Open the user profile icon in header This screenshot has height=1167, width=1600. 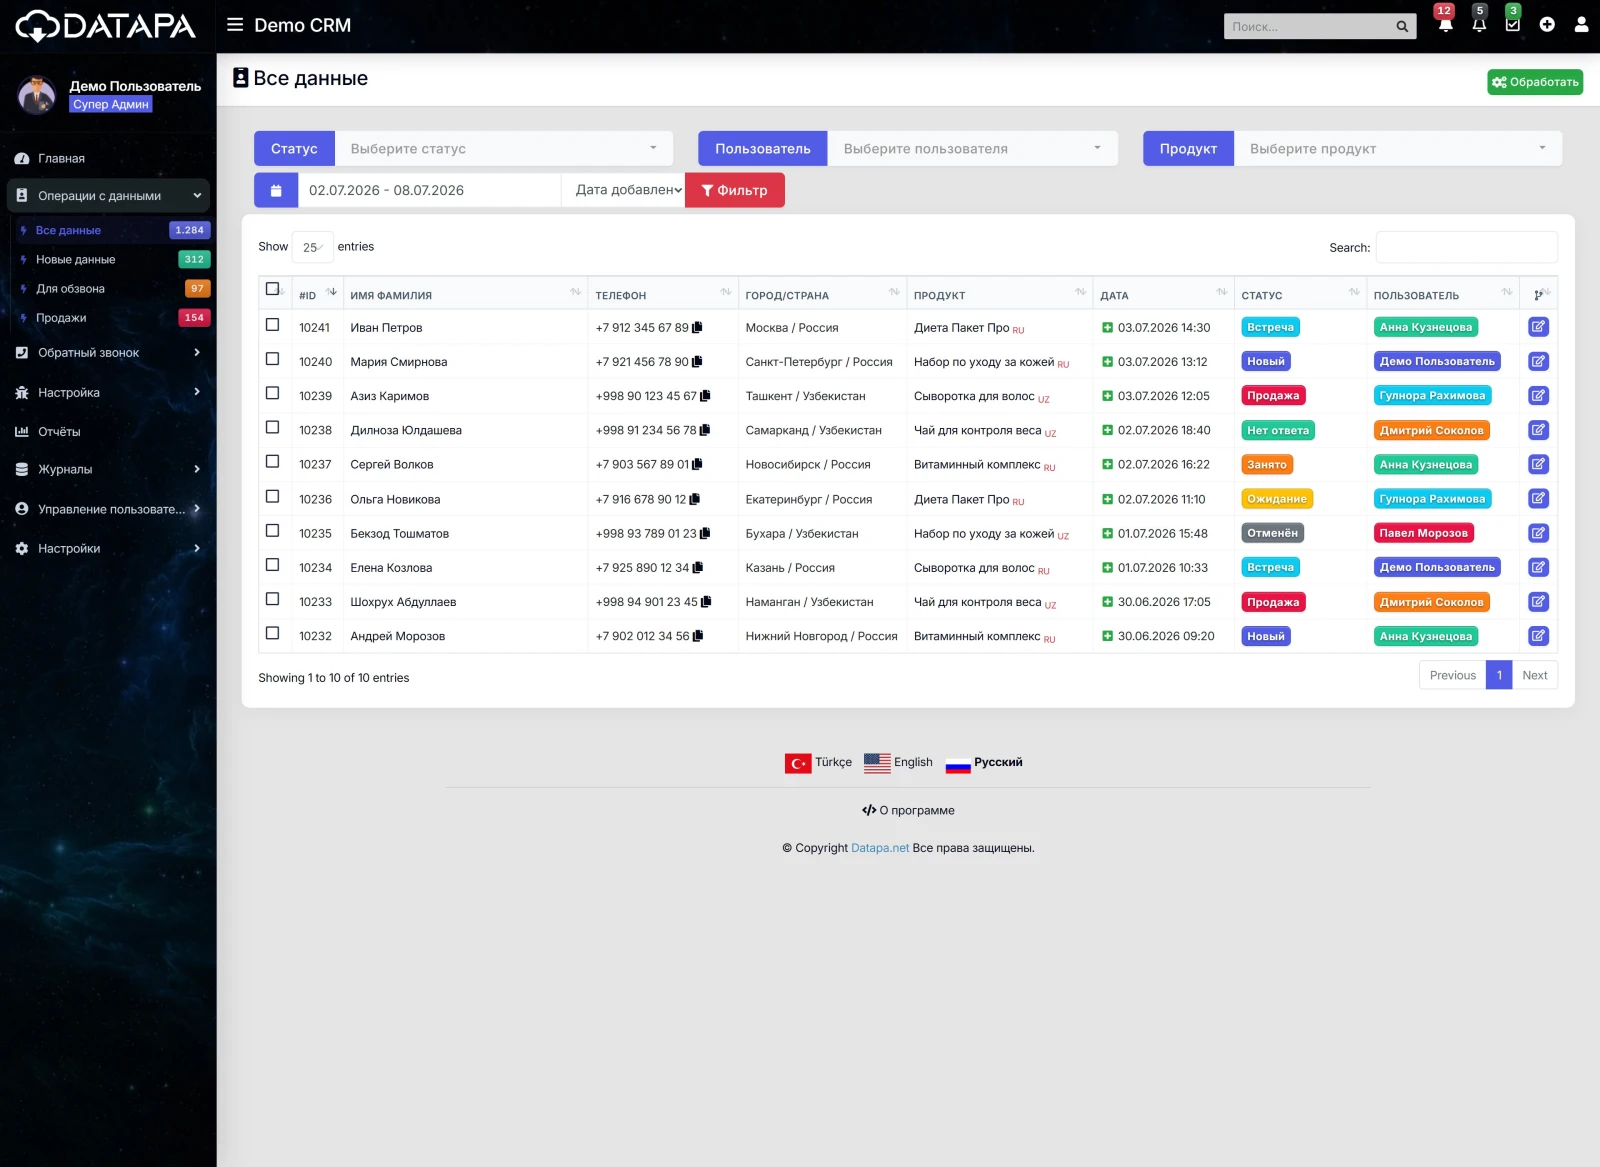pos(1581,25)
